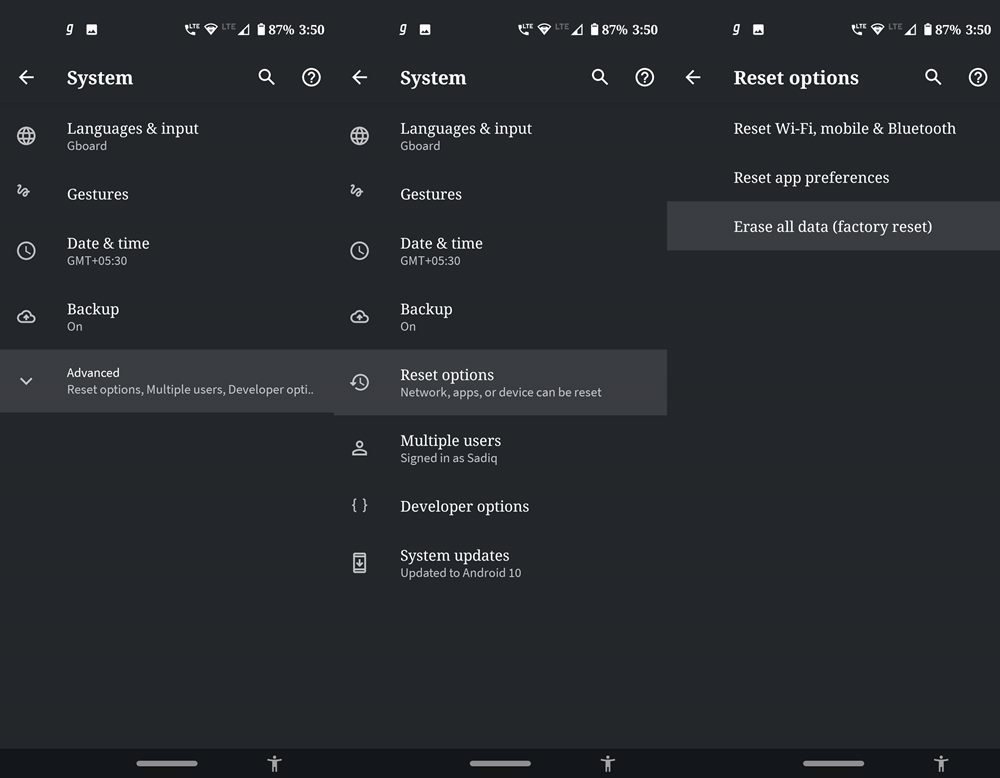Open Reset options in the System list

coord(501,382)
